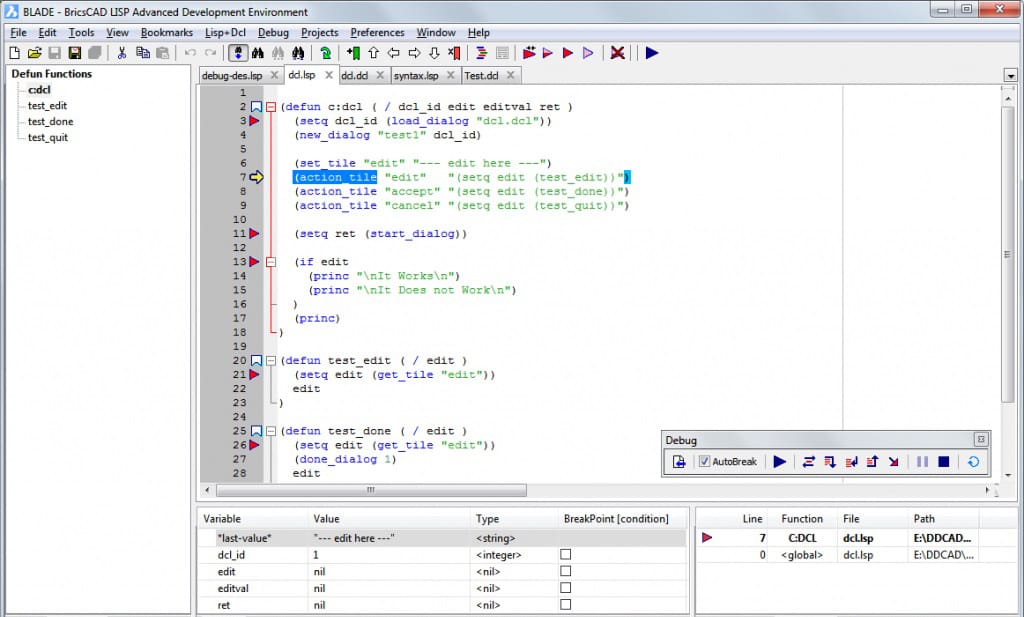This screenshot has width=1024, height=617.
Task: Switch to the Test.dcl tab
Action: point(481,76)
